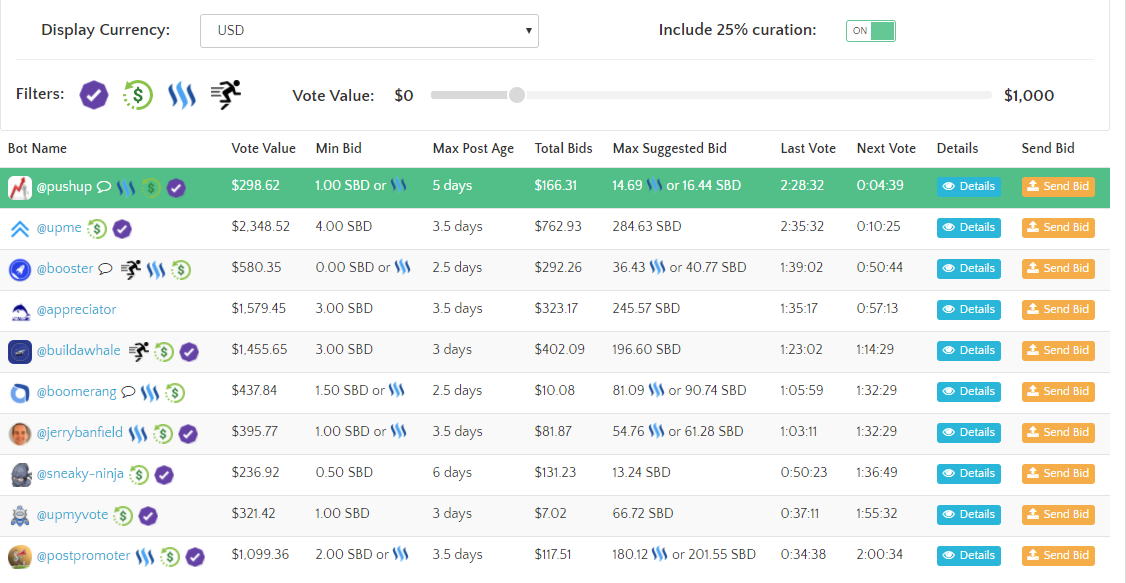
Task: Click the @upmyvote avatar
Action: pyautogui.click(x=20, y=516)
